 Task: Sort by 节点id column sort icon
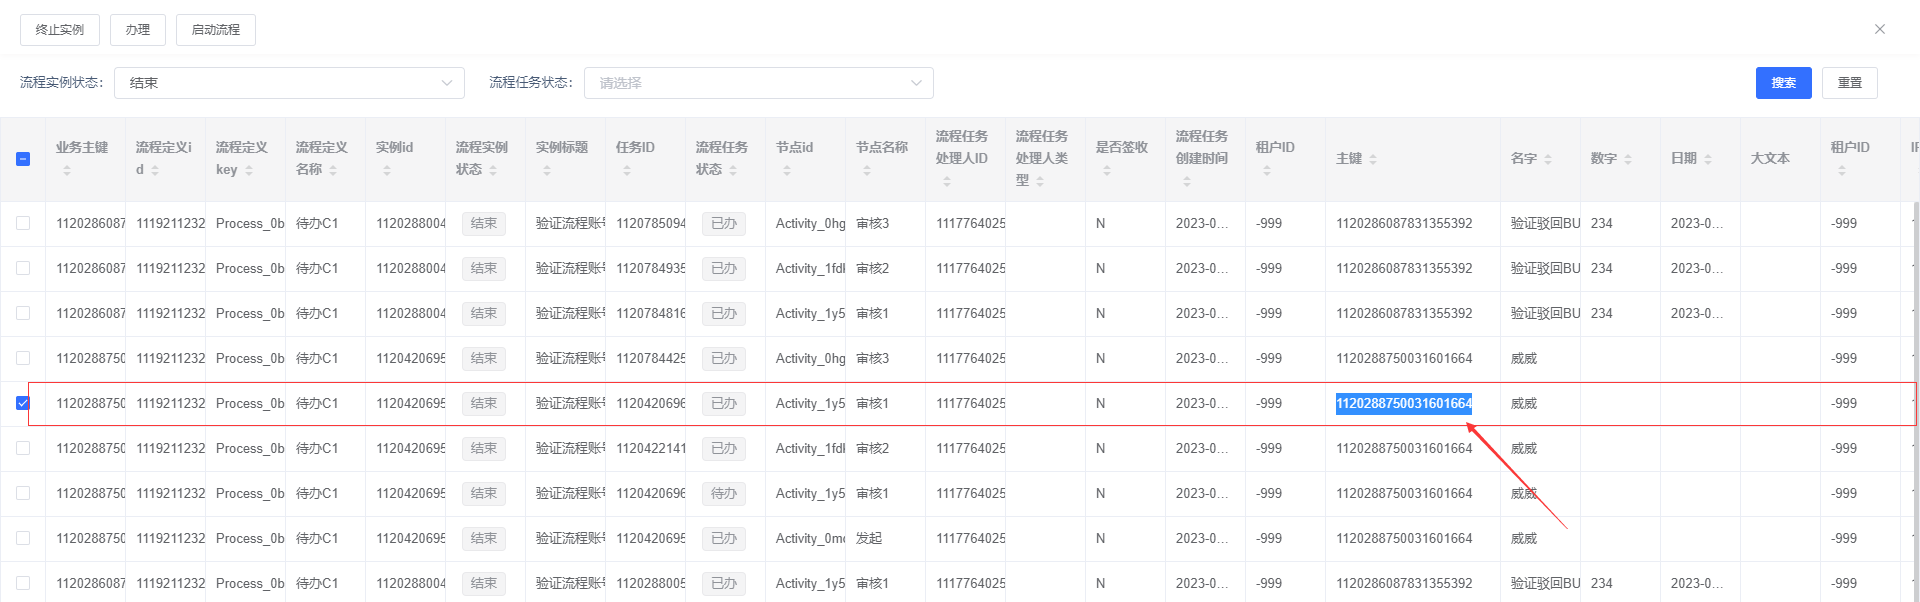787,171
